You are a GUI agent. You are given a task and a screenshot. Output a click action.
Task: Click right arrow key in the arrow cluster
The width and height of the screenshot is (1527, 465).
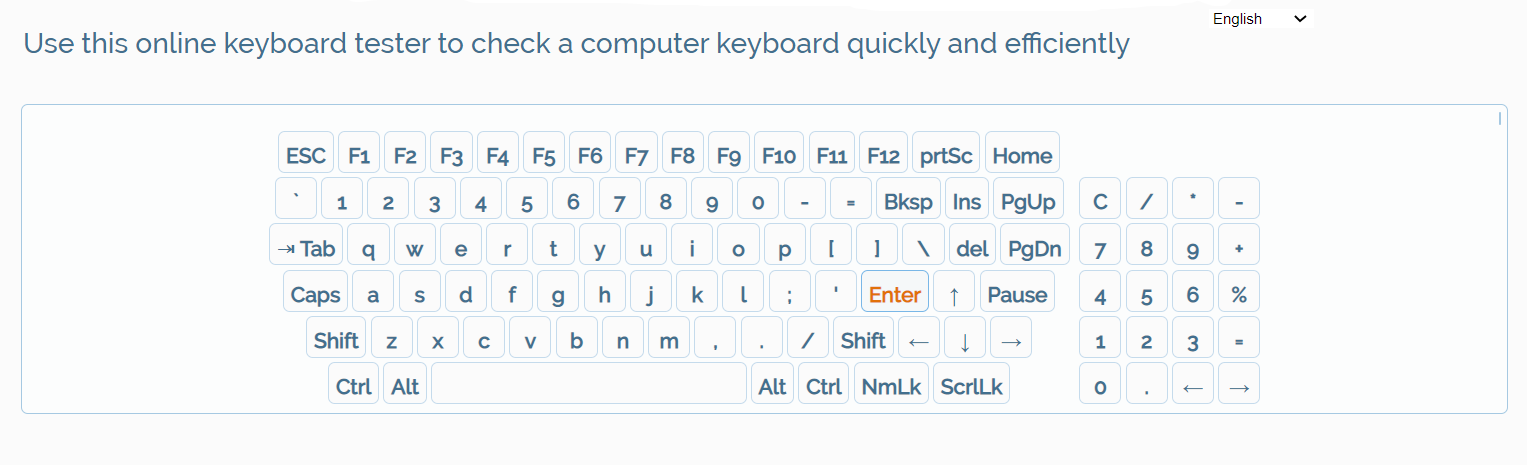click(1010, 340)
